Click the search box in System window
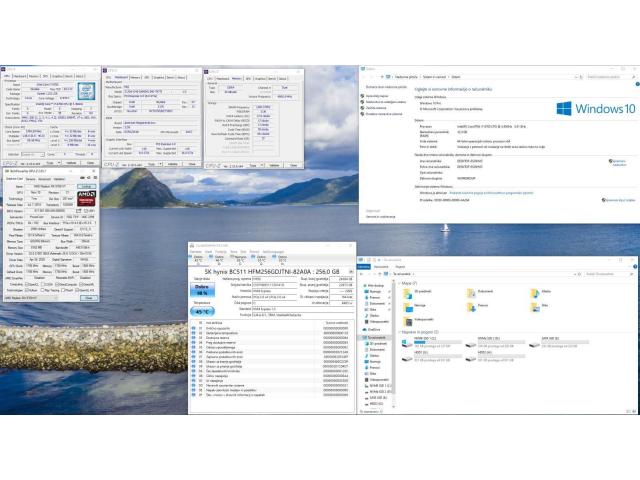This screenshot has height=480, width=640. [x=611, y=77]
